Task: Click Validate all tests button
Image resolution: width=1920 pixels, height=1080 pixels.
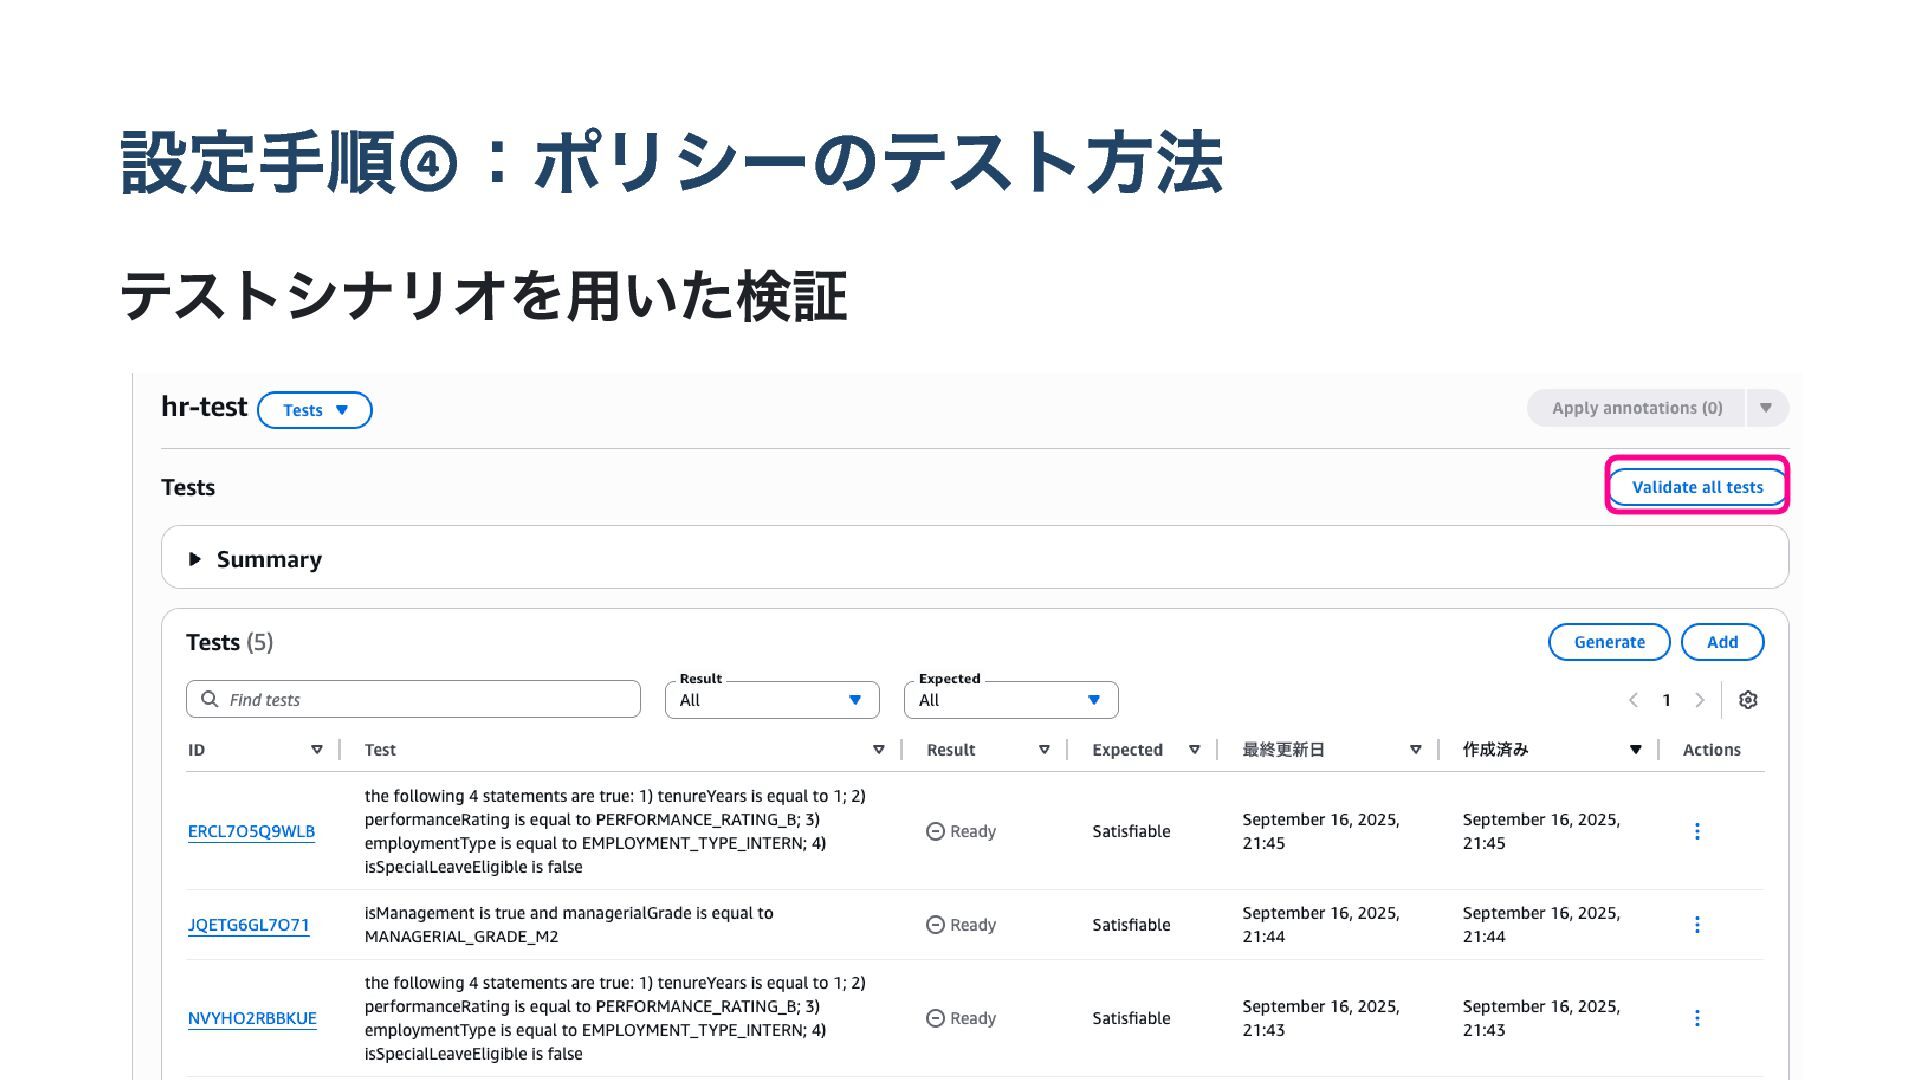Action: 1697,487
